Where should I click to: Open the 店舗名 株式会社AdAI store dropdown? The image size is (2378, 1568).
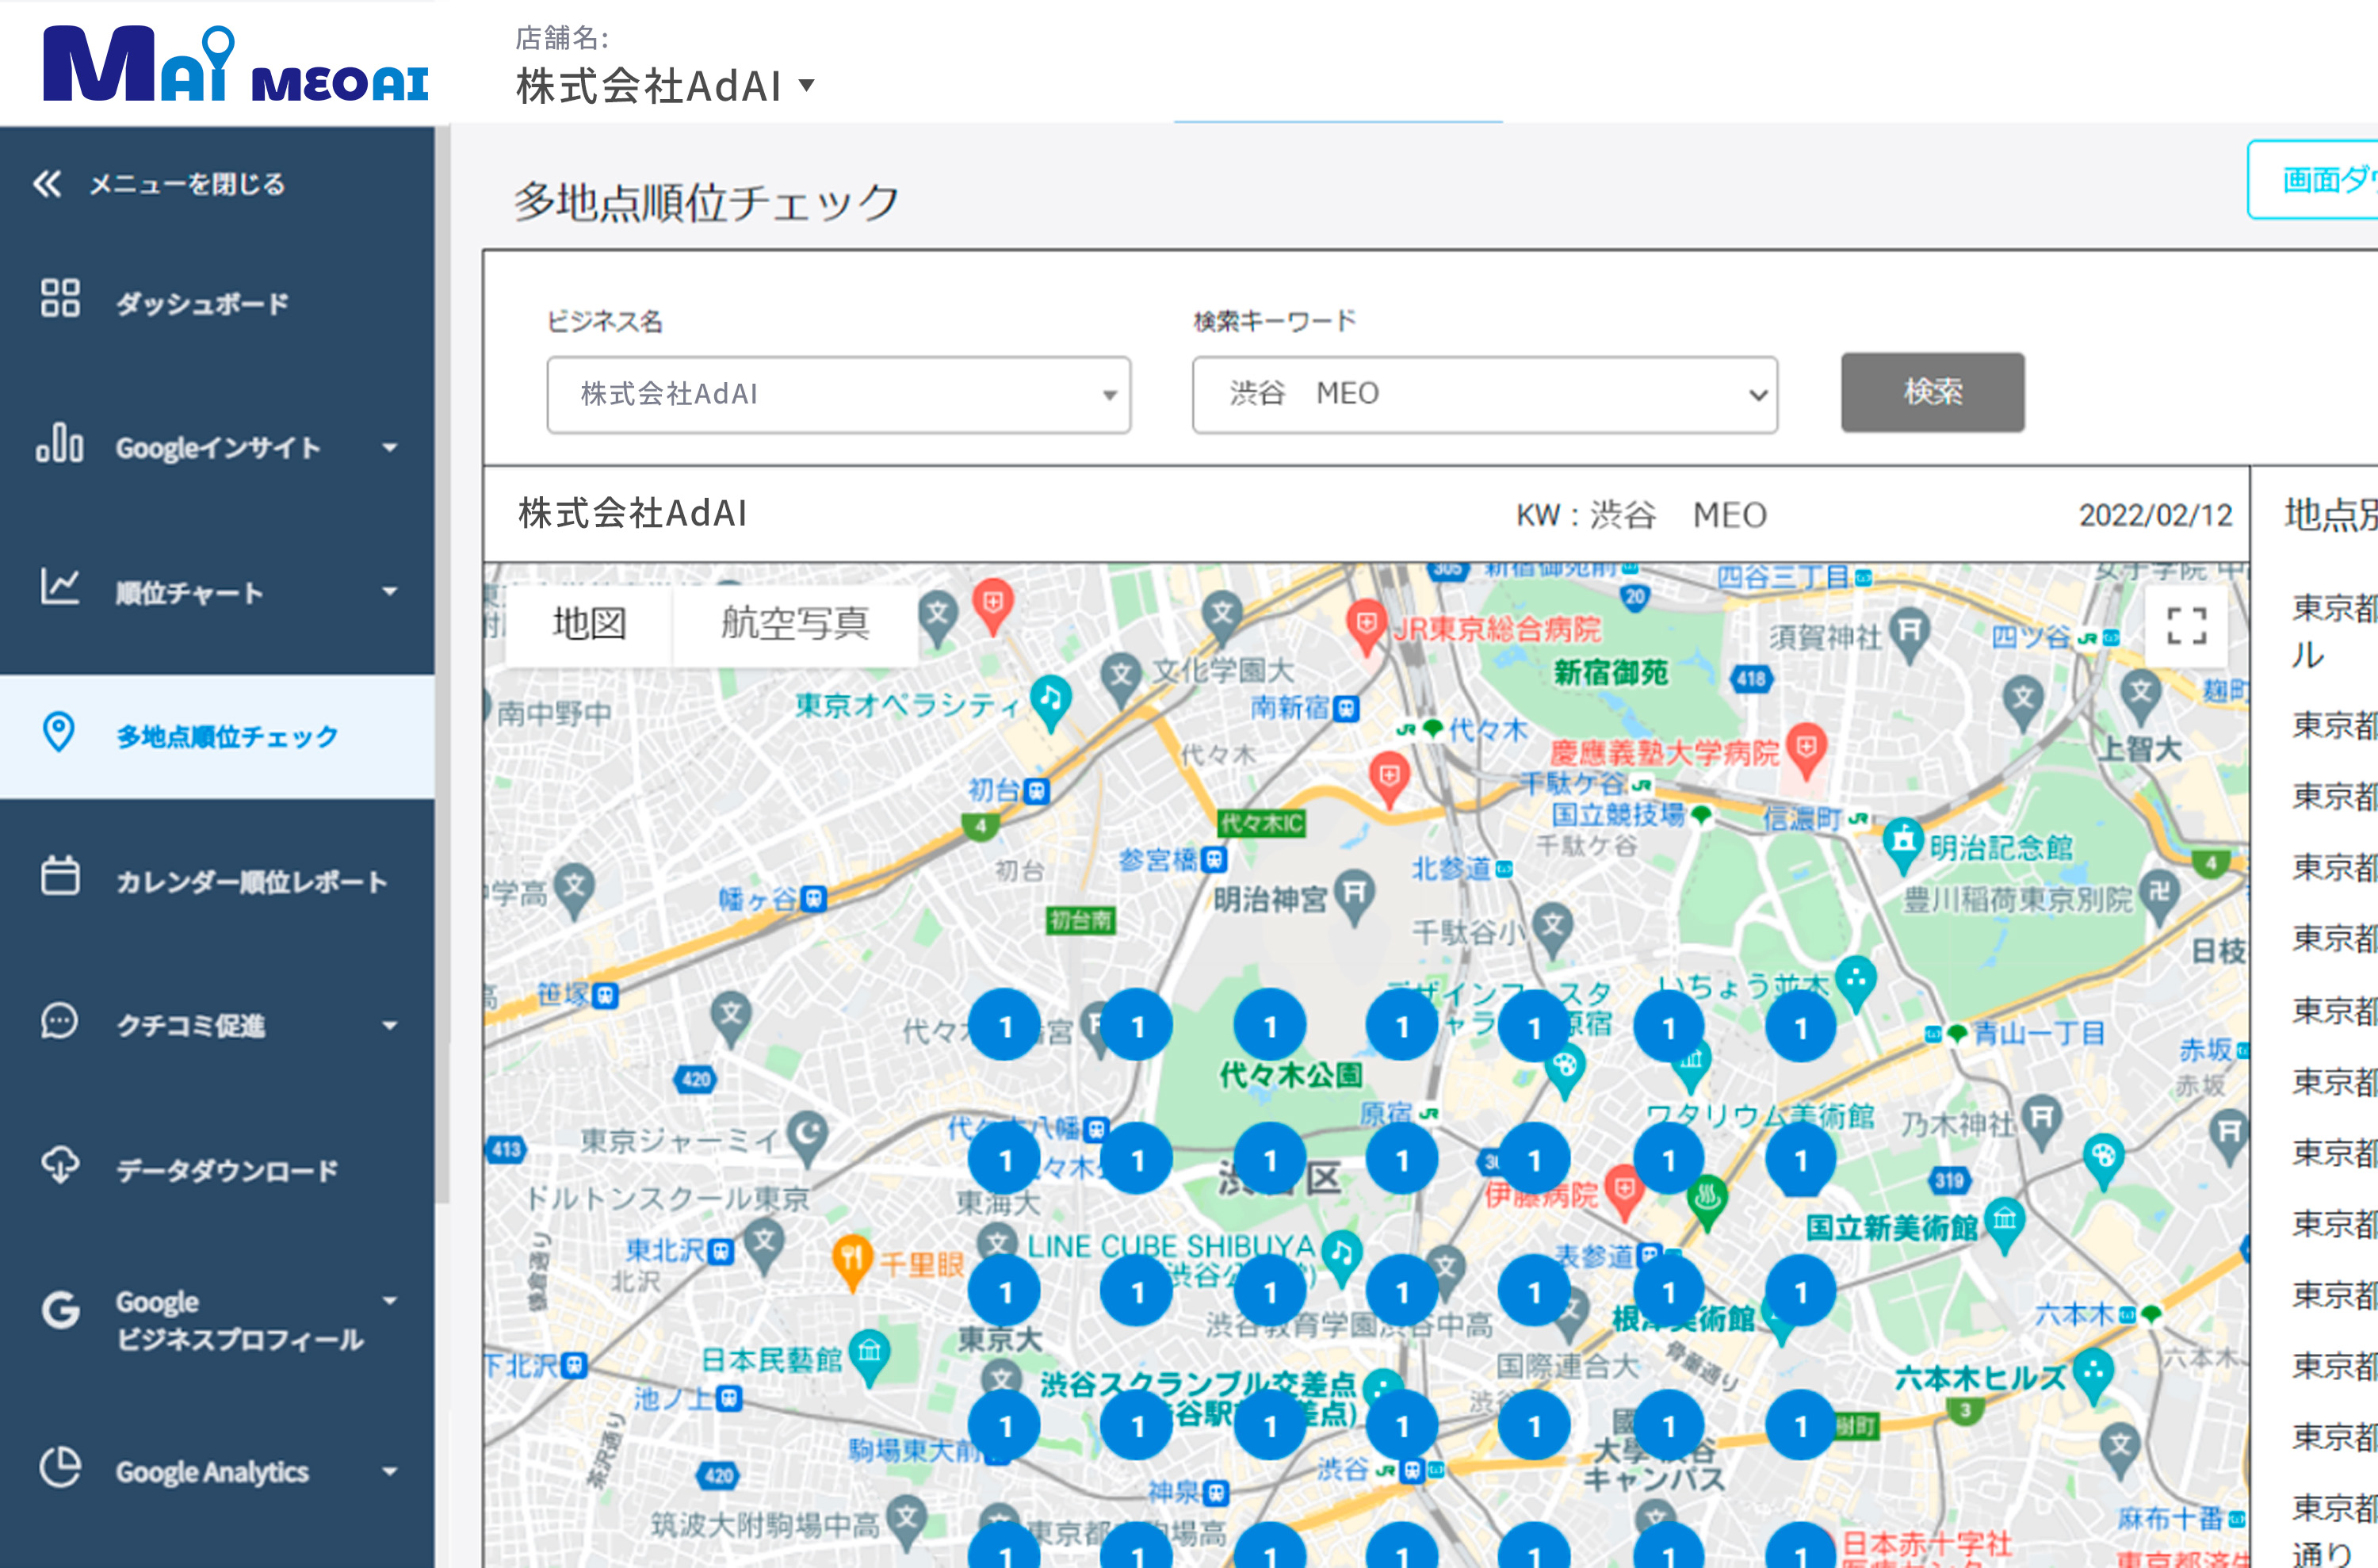(666, 86)
